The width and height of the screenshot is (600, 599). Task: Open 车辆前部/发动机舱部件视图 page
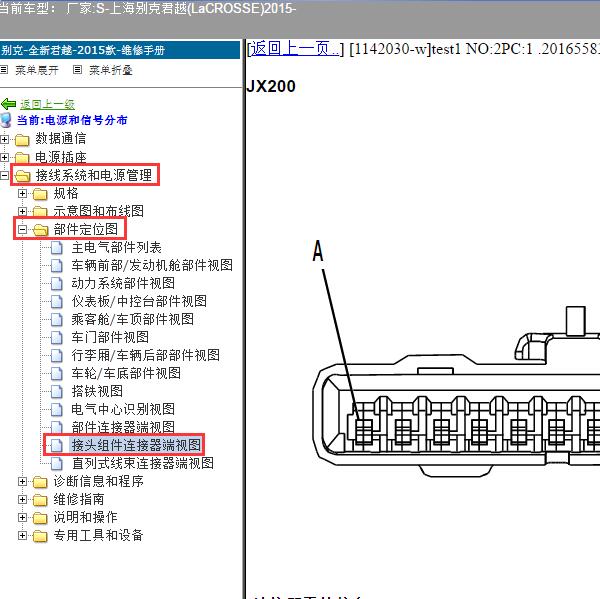click(x=152, y=266)
